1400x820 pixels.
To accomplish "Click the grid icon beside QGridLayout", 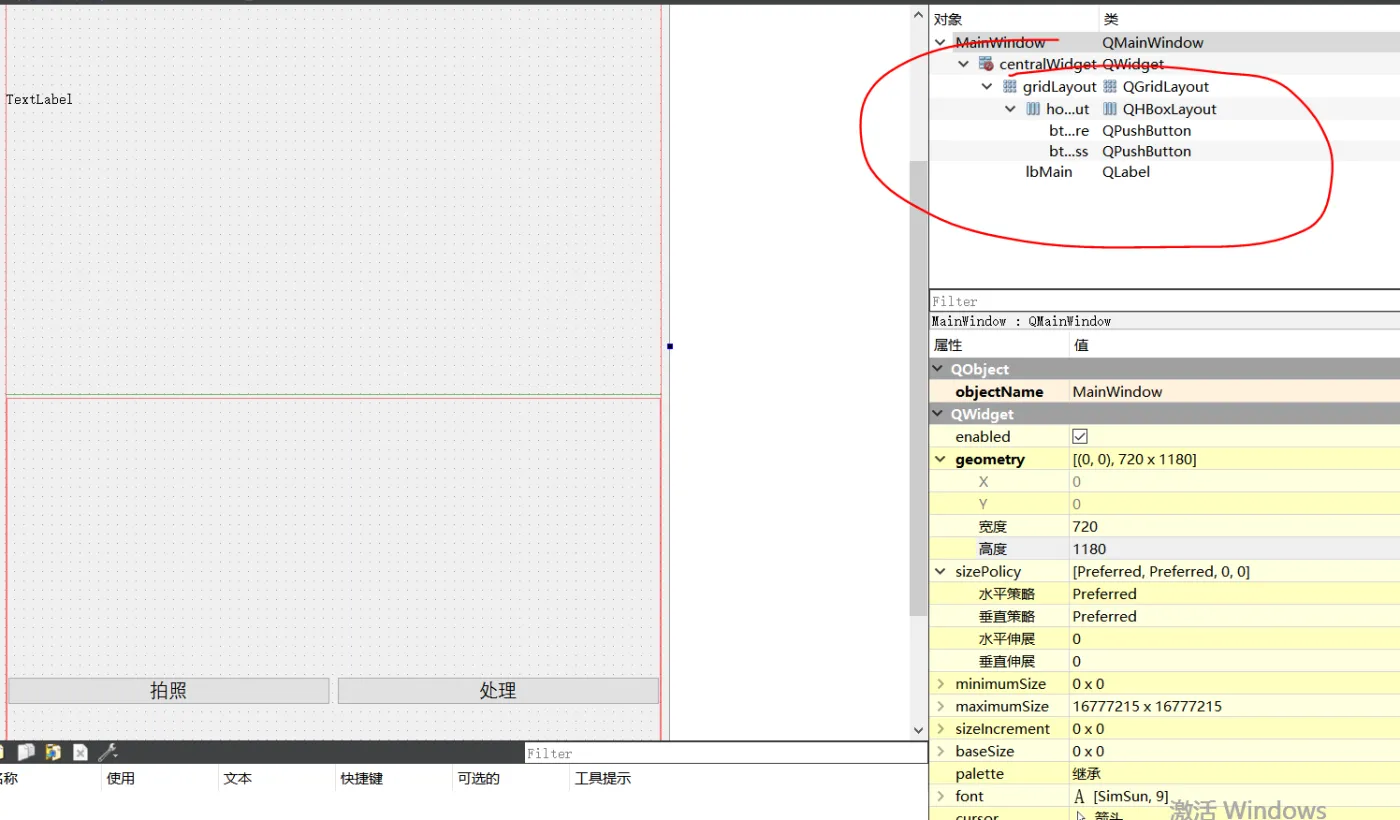I will point(1110,87).
